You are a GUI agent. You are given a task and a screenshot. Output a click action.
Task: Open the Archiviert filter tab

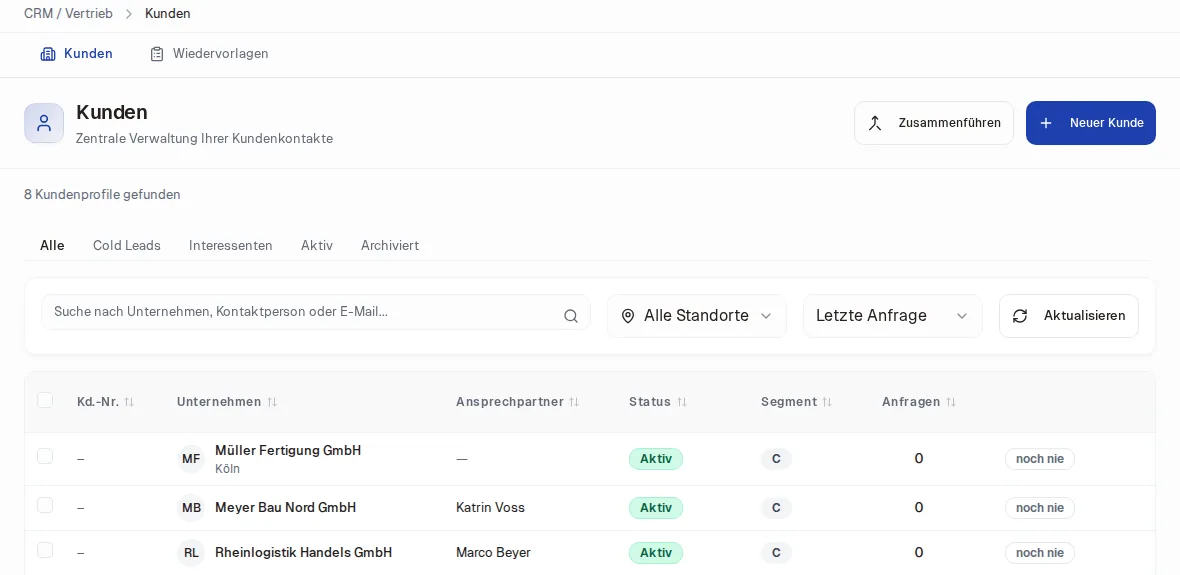click(x=390, y=245)
